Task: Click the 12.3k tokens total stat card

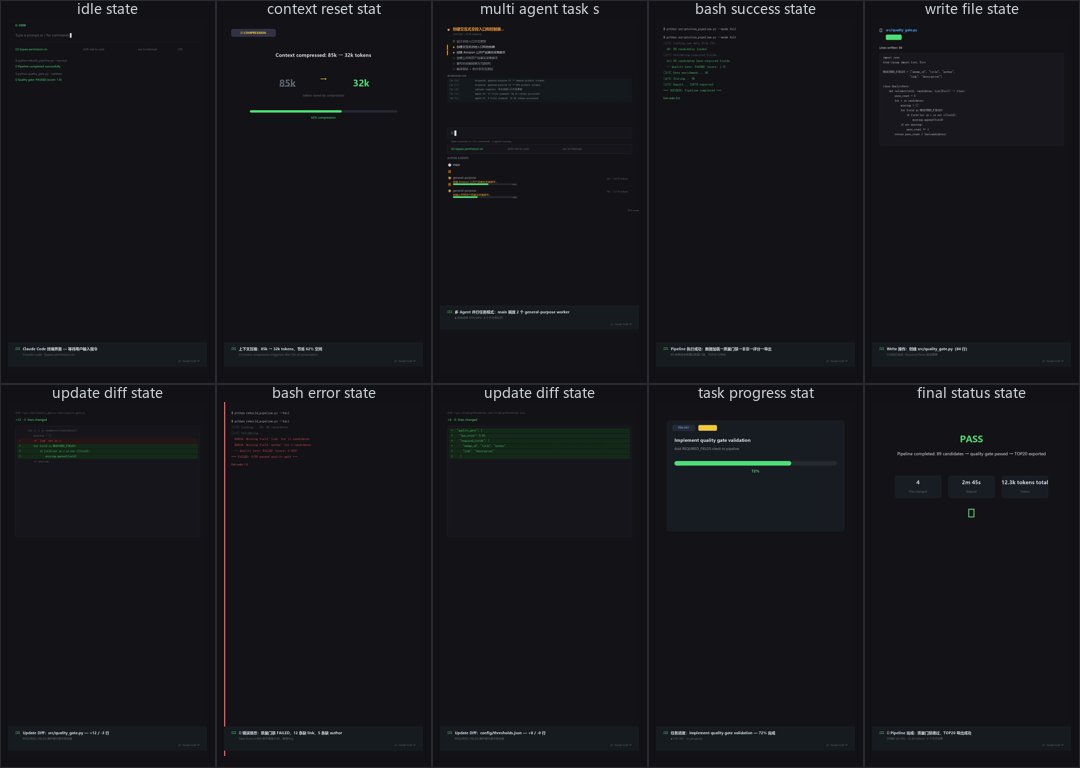Action: tap(1024, 486)
